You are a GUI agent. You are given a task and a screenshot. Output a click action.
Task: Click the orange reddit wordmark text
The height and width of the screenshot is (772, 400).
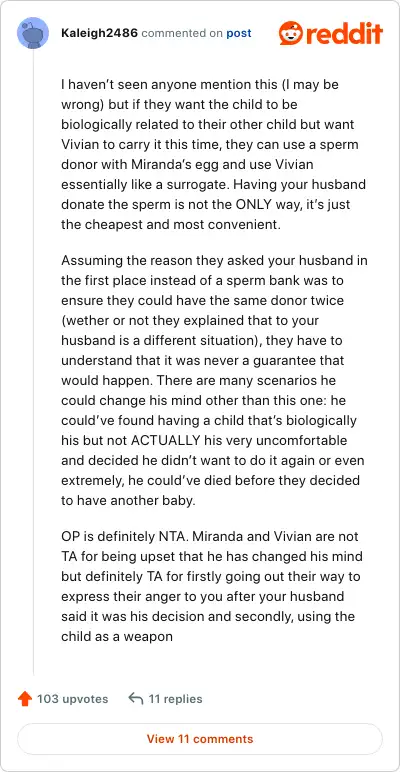pos(345,33)
